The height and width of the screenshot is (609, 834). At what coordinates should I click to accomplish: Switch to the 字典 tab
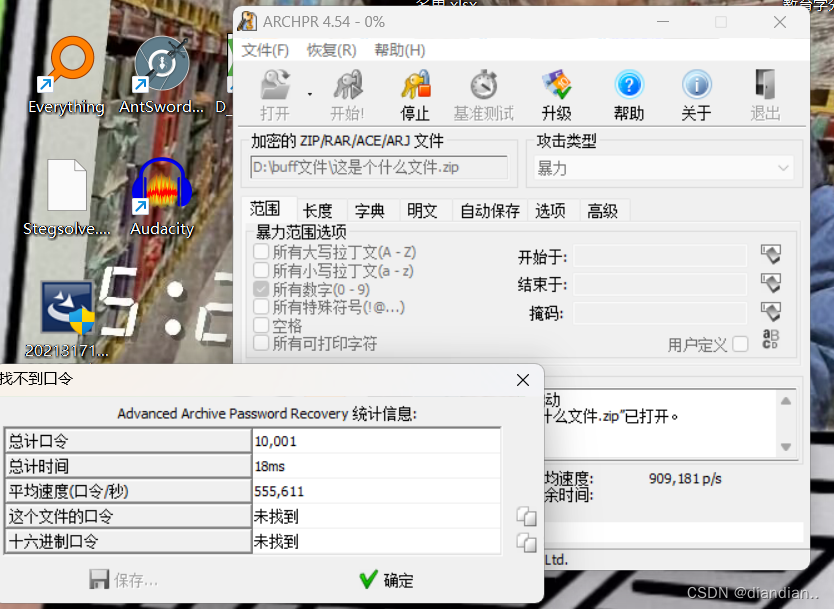tap(370, 211)
